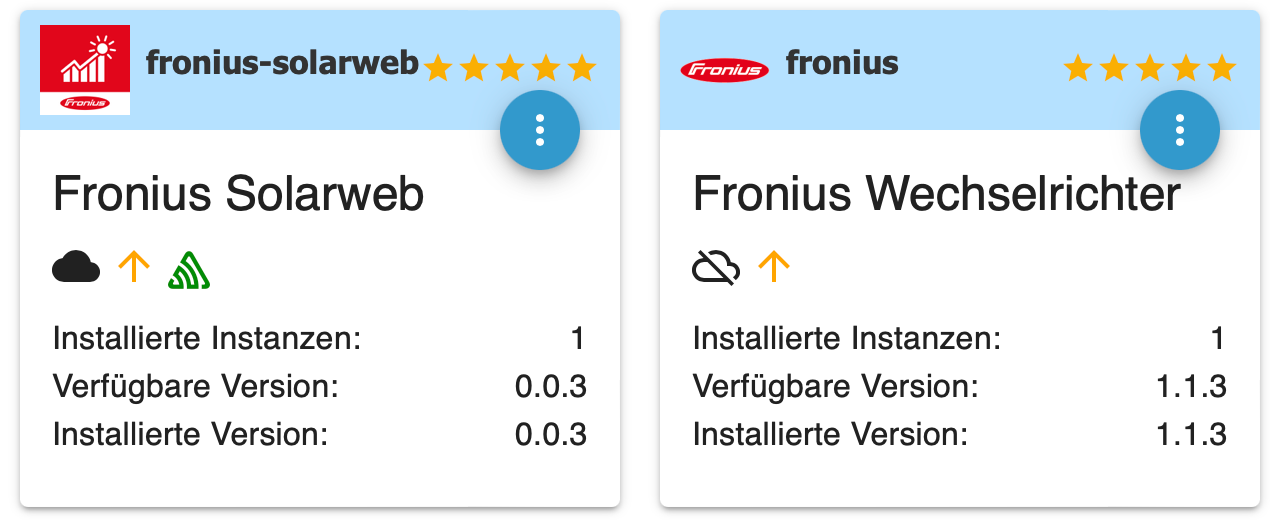Click Installierte Instanzen label on Solarweb card
Screen dimensions: 1270x520
click(x=206, y=339)
